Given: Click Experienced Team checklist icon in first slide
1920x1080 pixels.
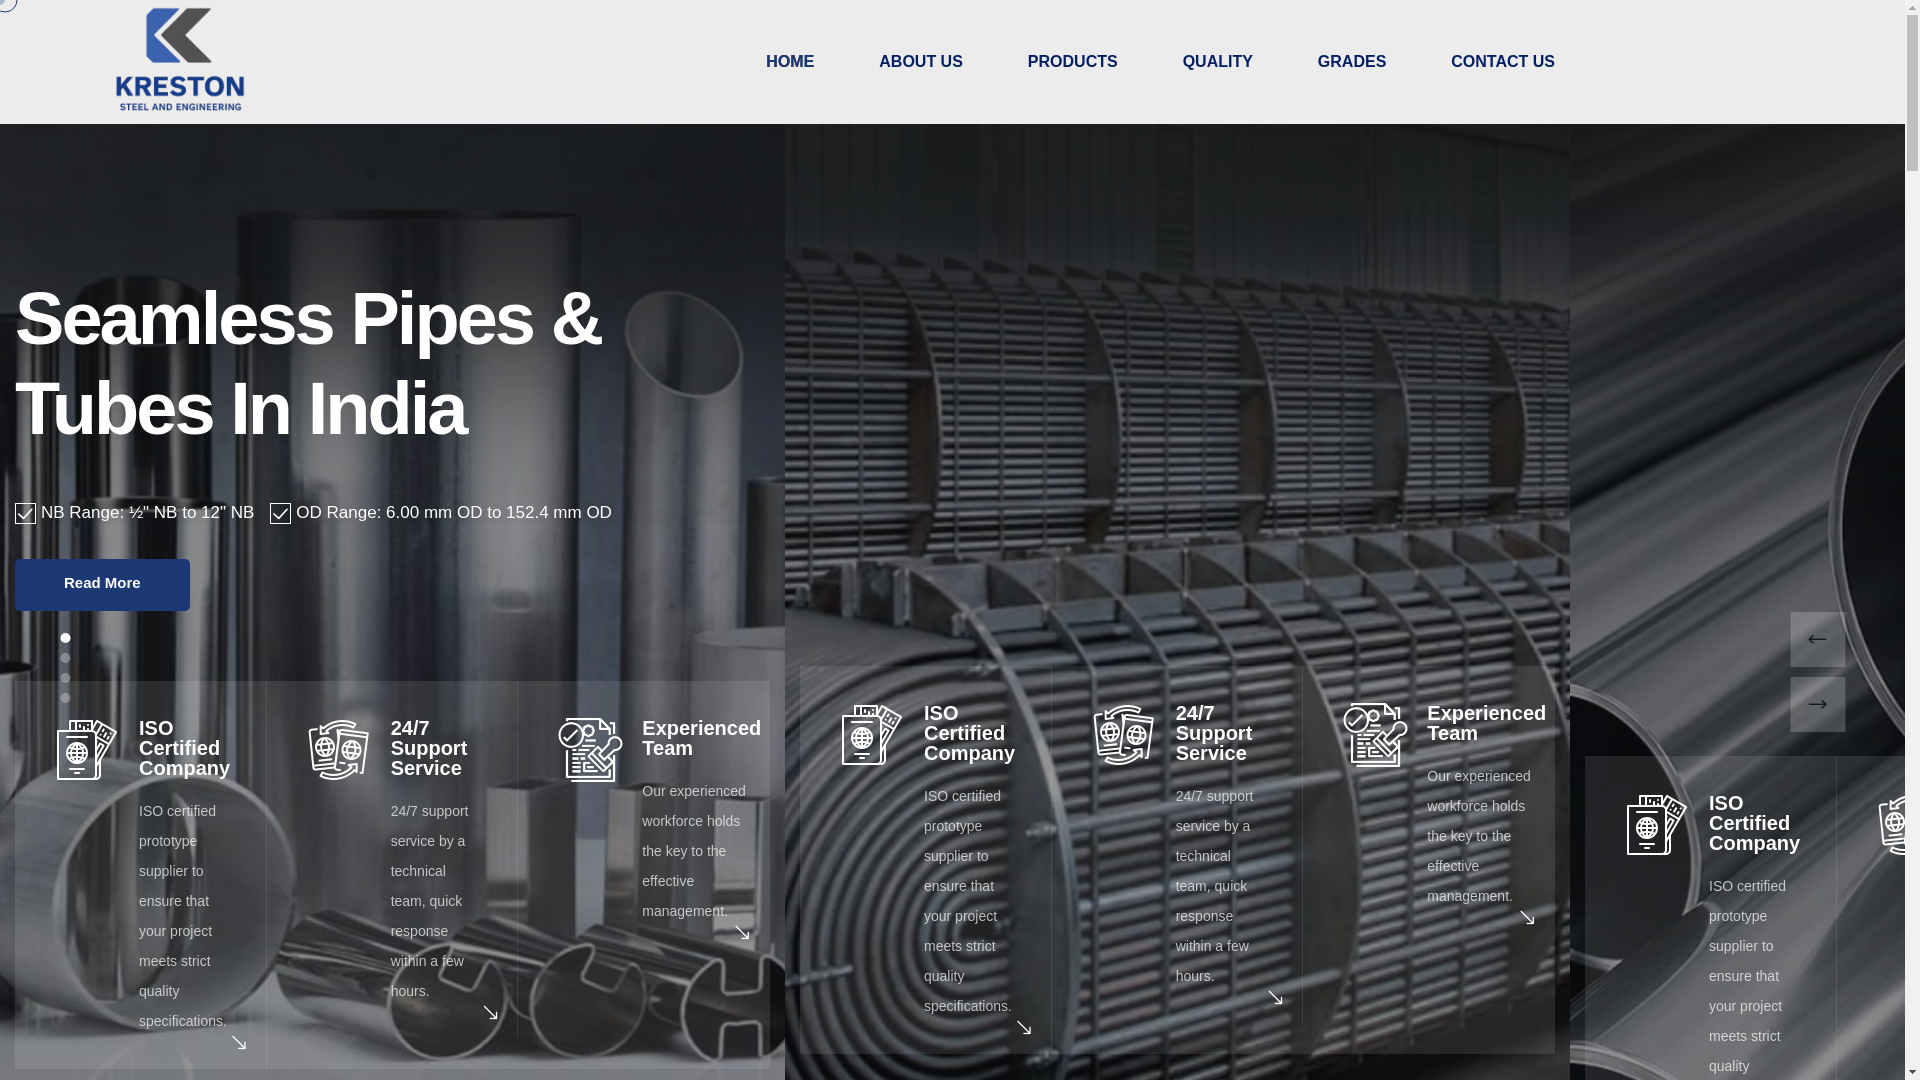Looking at the screenshot, I should [x=590, y=750].
